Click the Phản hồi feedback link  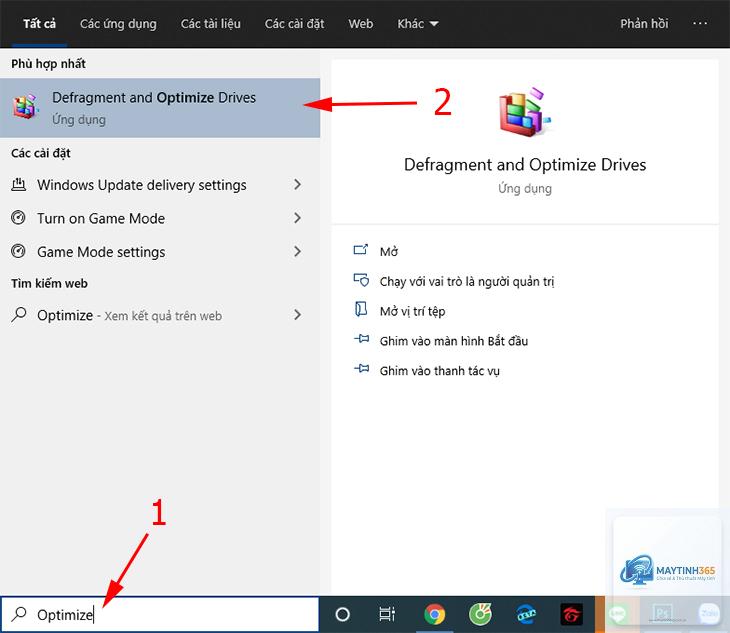click(644, 24)
